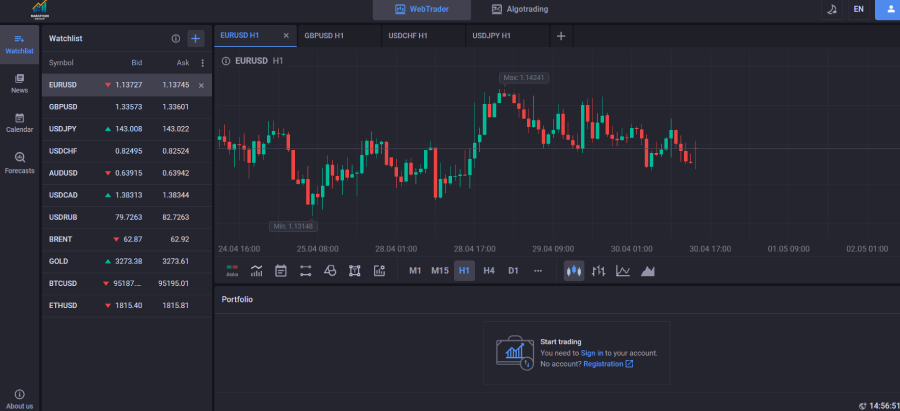Viewport: 900px width, 411px height.
Task: Select bar chart type
Action: click(x=599, y=270)
